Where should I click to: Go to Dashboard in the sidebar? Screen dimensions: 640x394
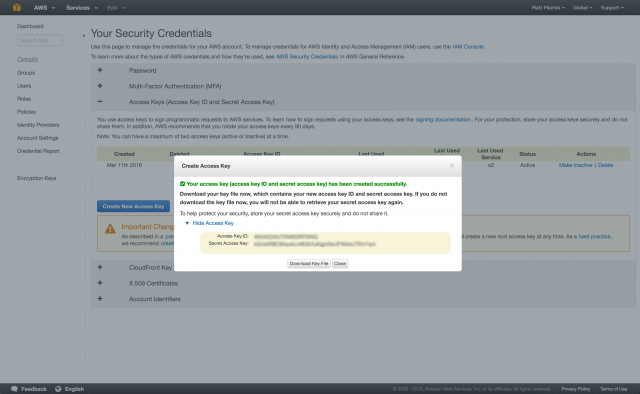[x=30, y=26]
